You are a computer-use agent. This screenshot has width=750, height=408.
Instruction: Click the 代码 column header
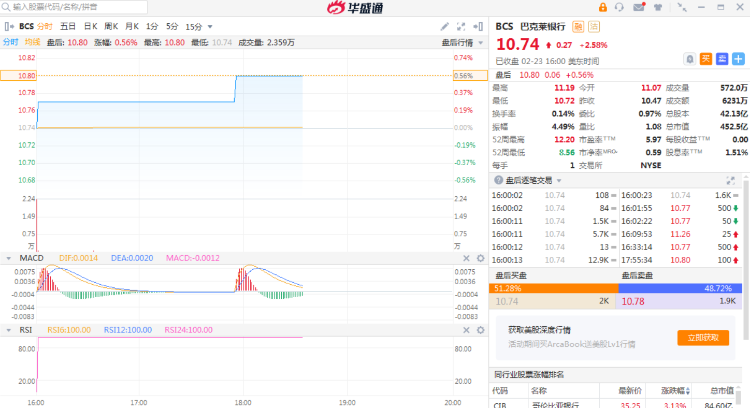click(500, 391)
